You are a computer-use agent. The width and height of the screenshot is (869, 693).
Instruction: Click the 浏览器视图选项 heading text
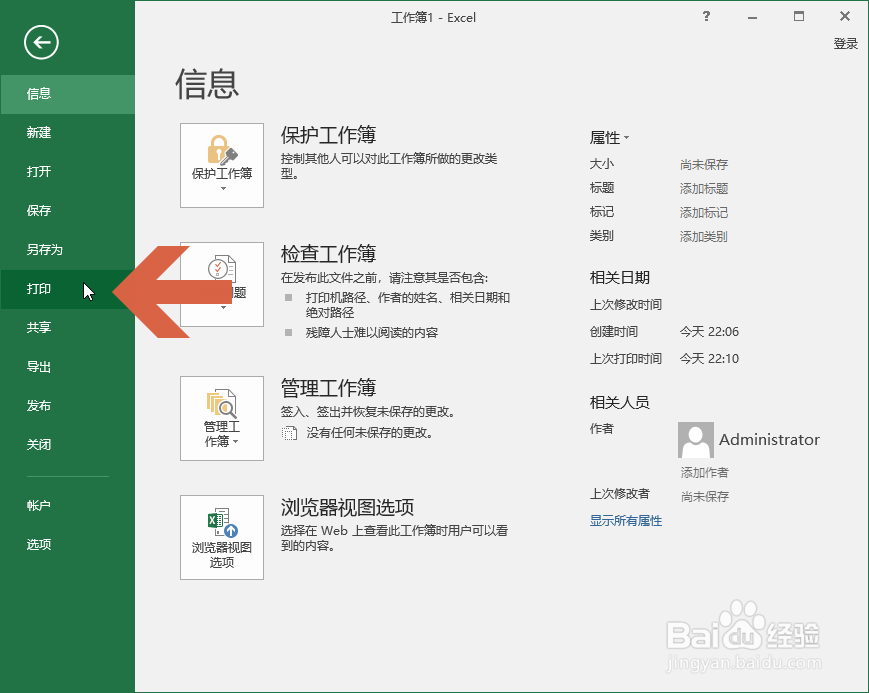(347, 507)
